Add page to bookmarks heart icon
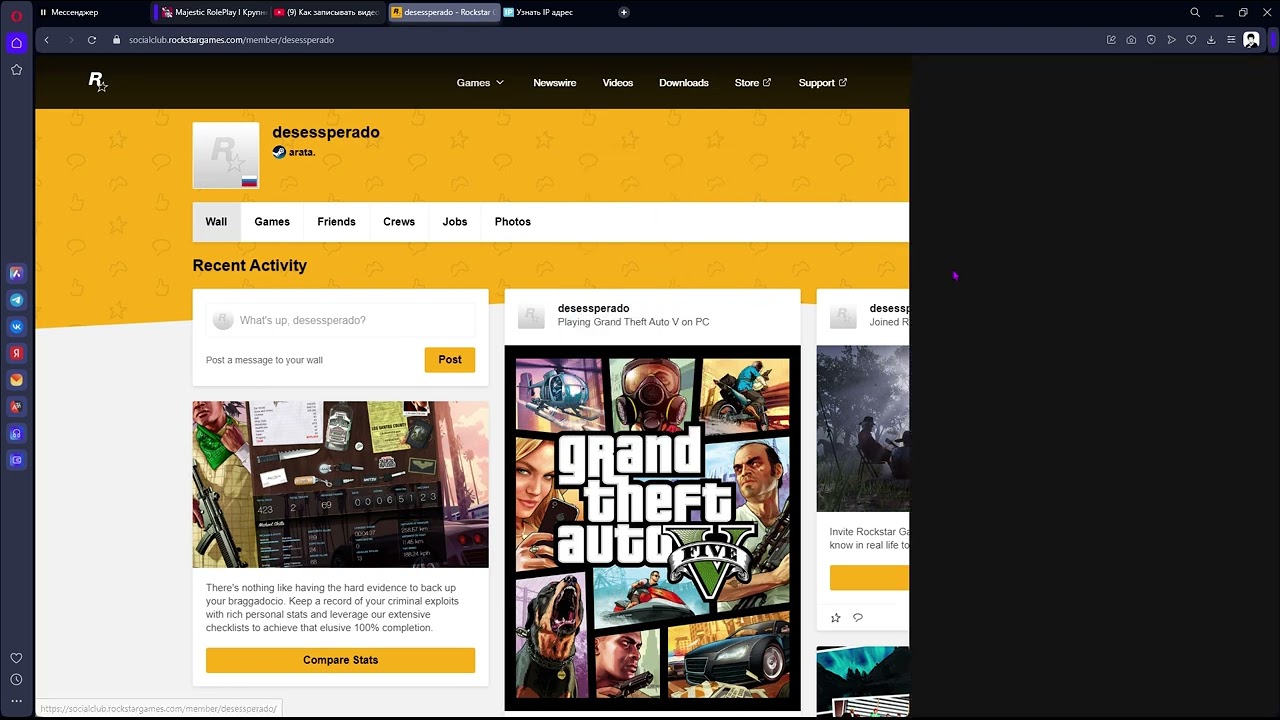Screen dimensions: 1280x720 1191,40
